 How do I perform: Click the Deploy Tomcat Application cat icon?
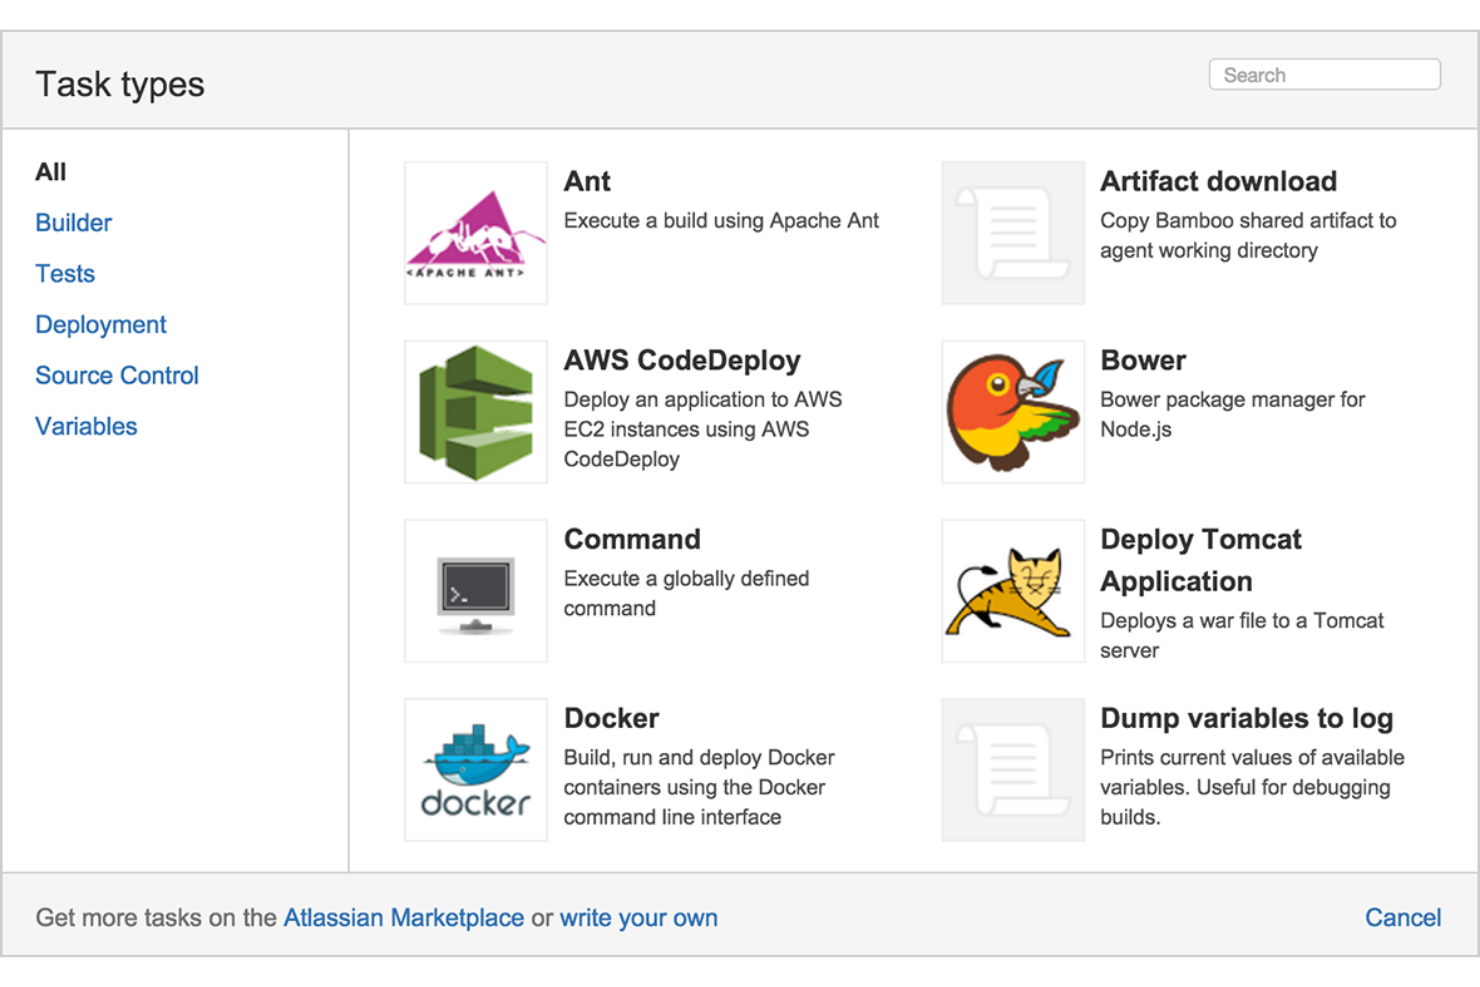coord(1012,590)
